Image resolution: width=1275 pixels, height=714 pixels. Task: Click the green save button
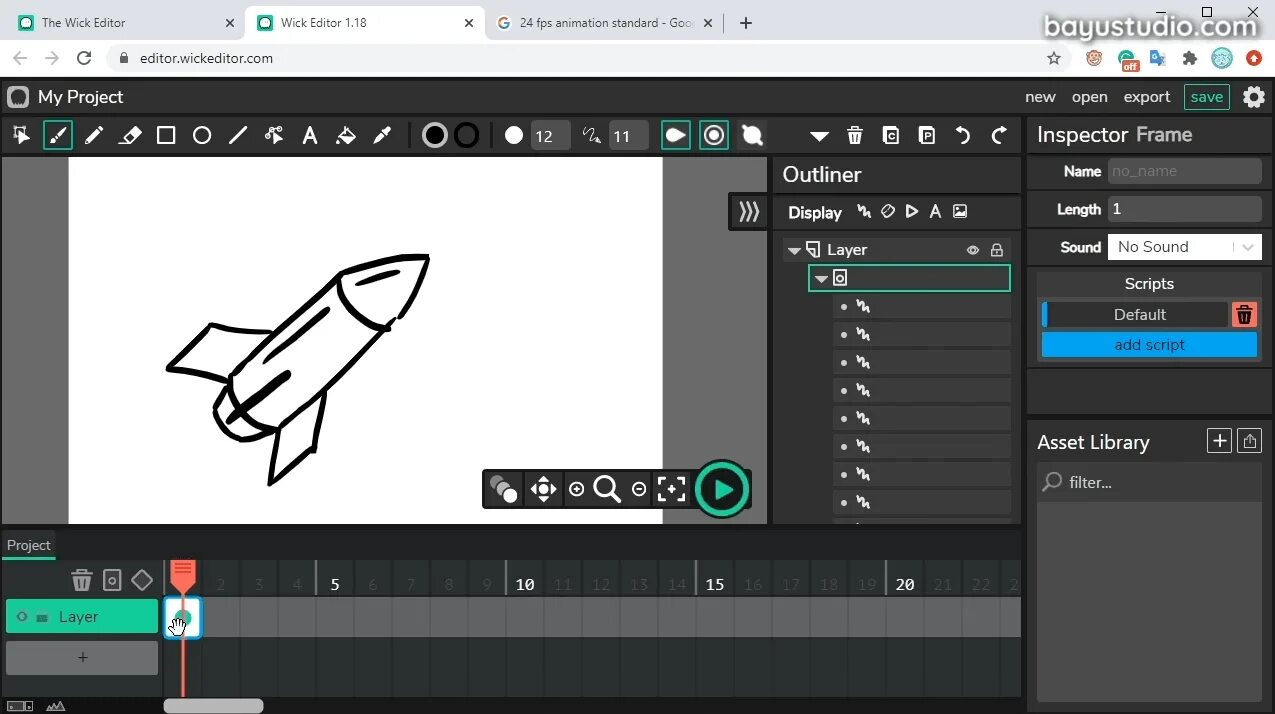[x=1207, y=97]
